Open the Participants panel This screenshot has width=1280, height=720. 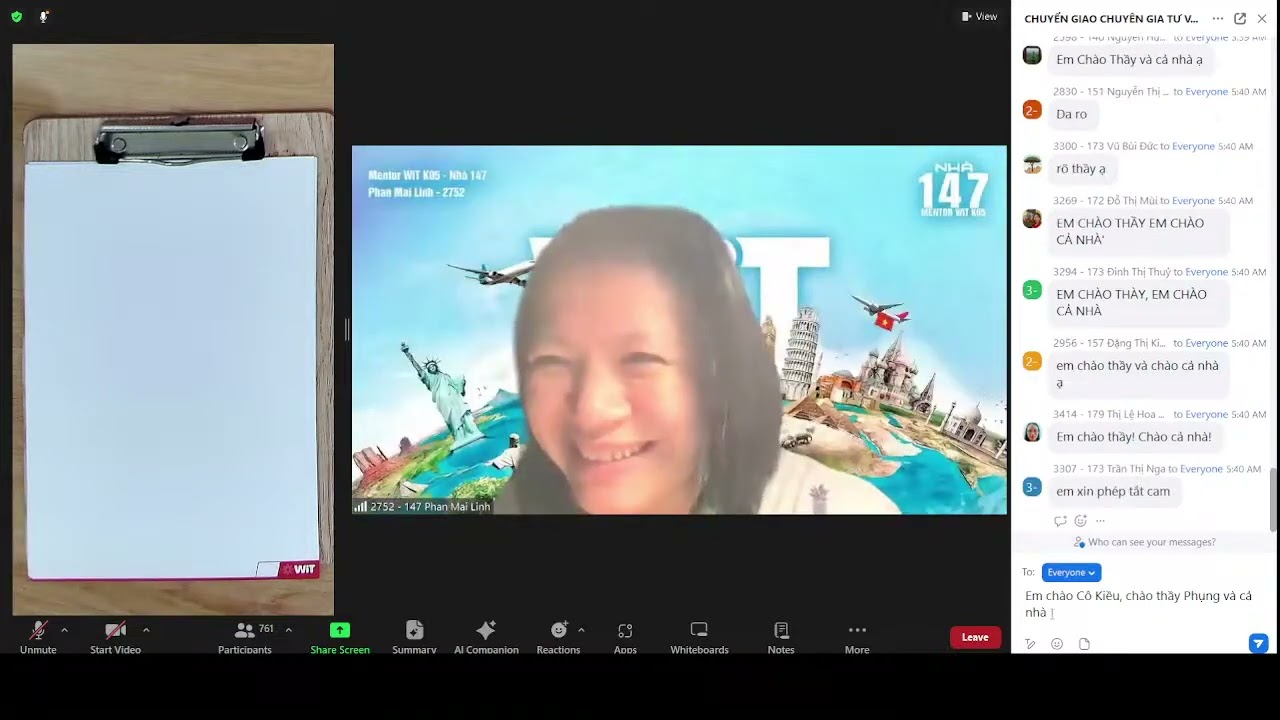(244, 637)
